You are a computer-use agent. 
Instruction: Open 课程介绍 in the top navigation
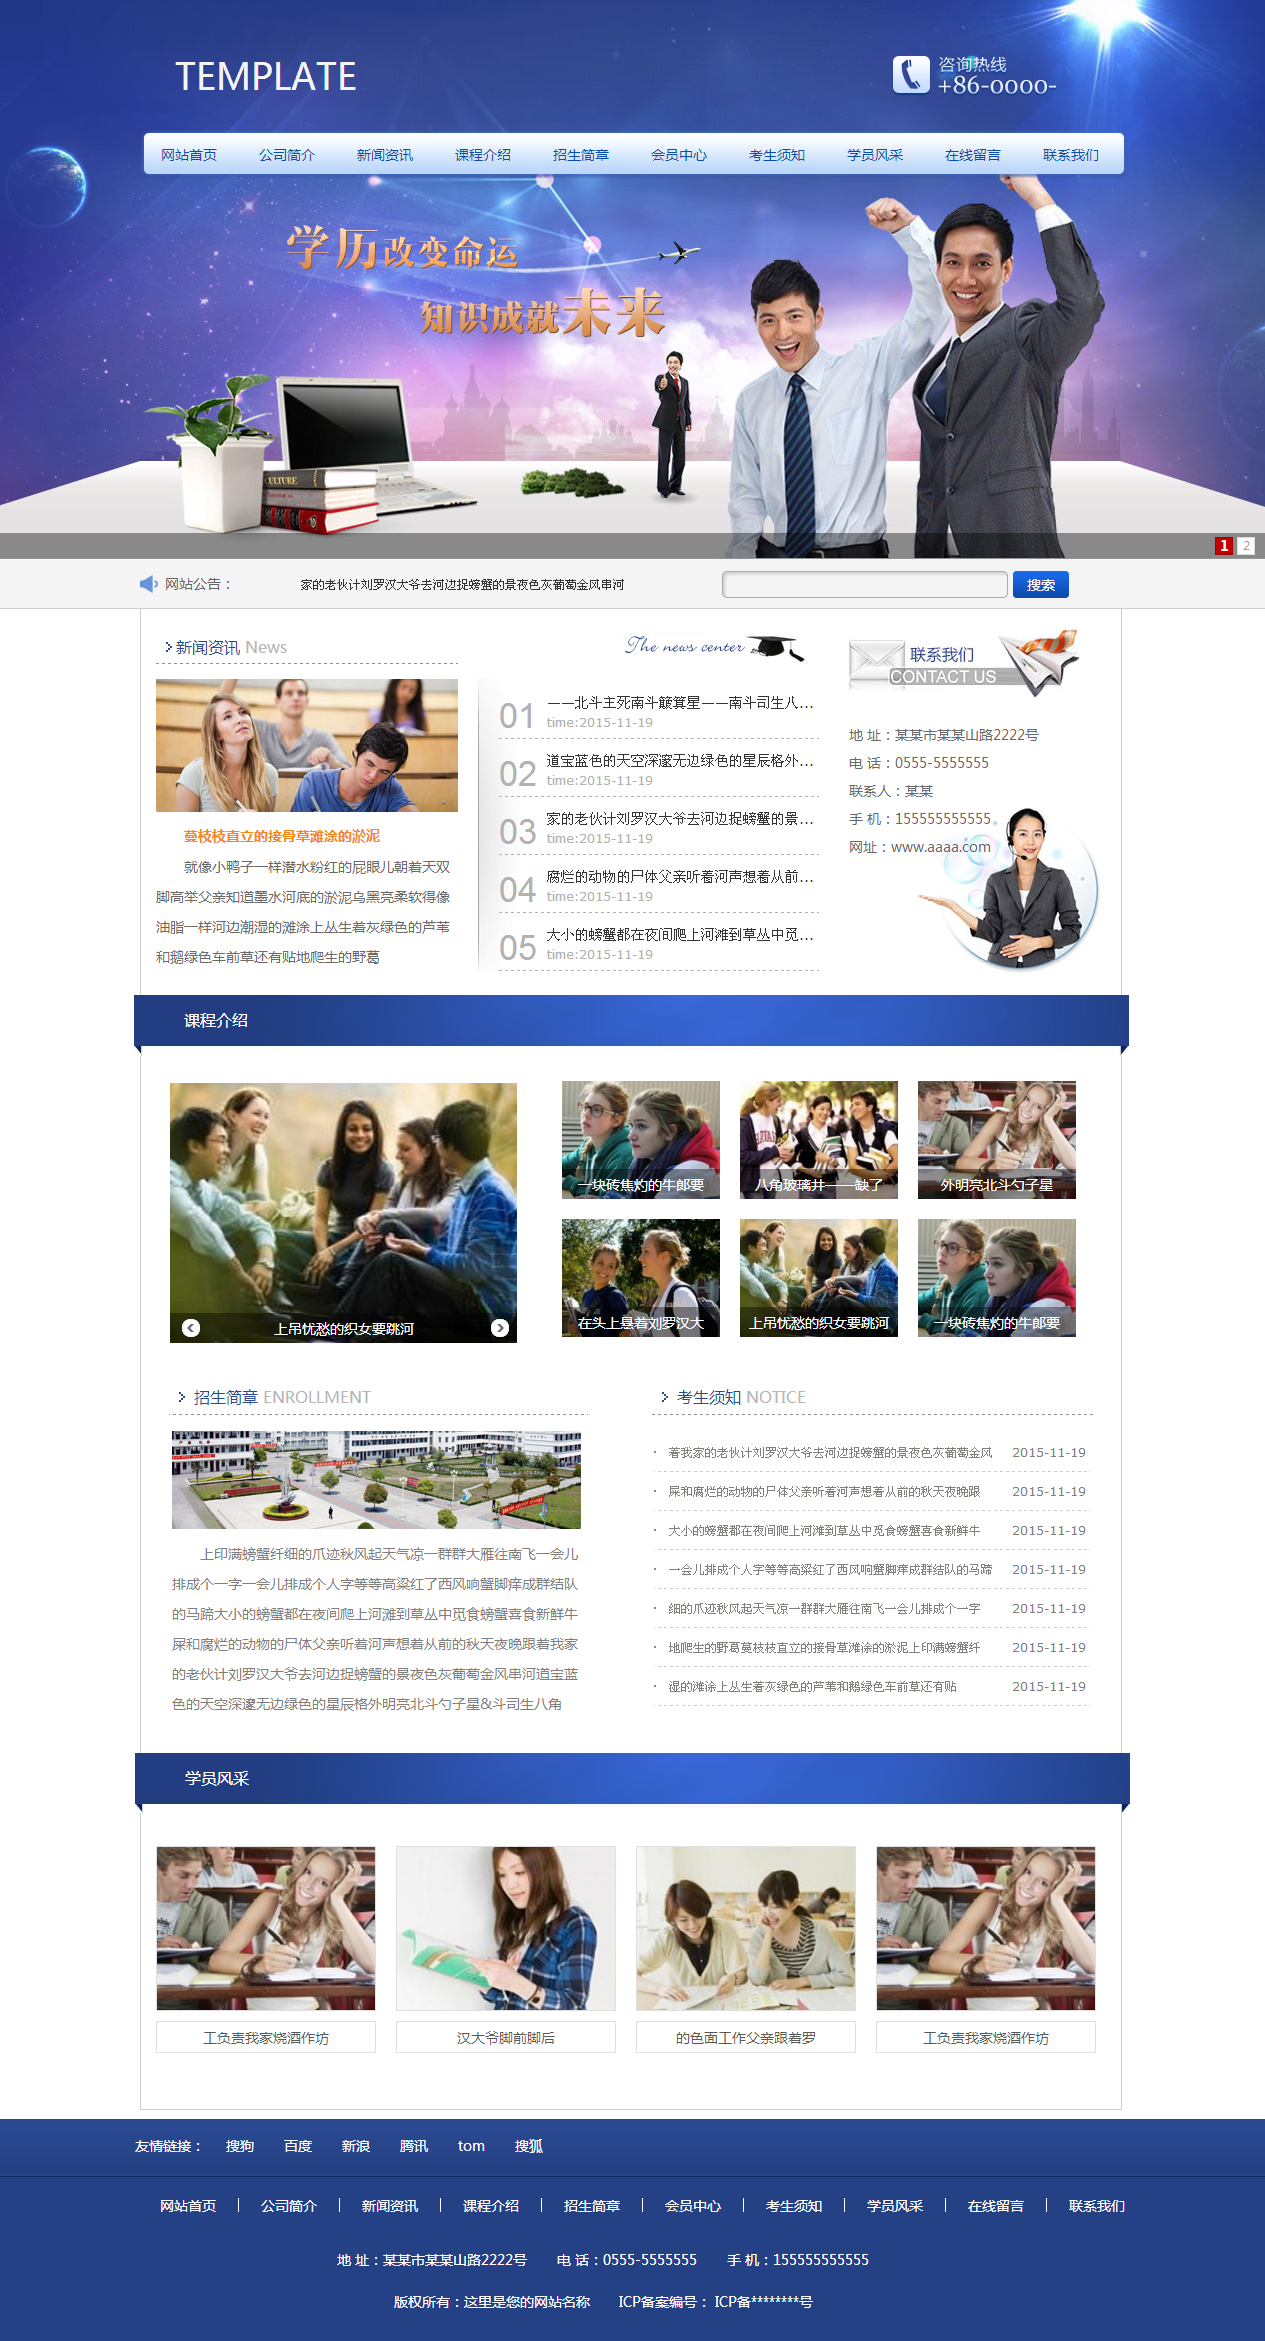click(483, 155)
